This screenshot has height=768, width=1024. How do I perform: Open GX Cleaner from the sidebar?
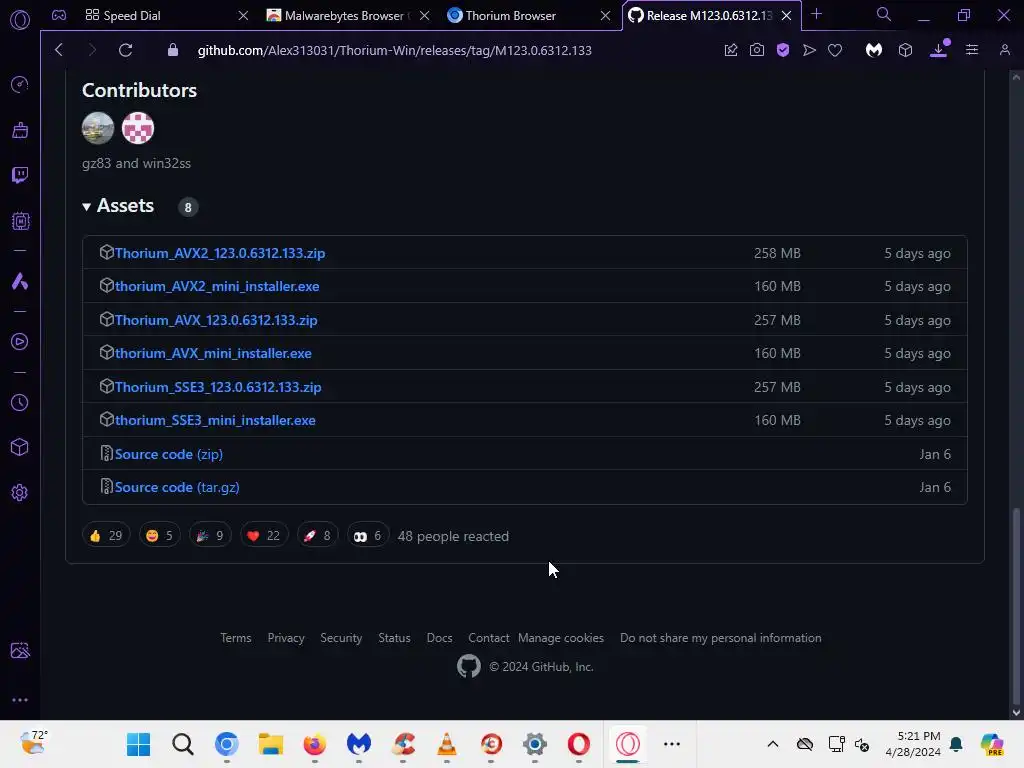coord(20,130)
